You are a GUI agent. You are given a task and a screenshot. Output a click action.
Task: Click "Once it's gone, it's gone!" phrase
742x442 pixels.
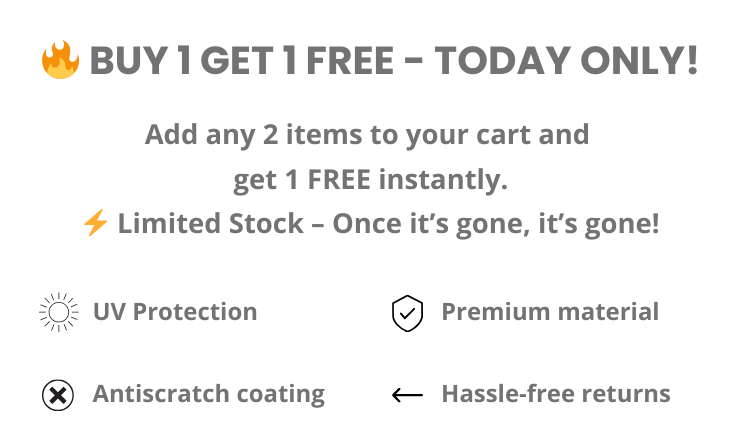[495, 224]
